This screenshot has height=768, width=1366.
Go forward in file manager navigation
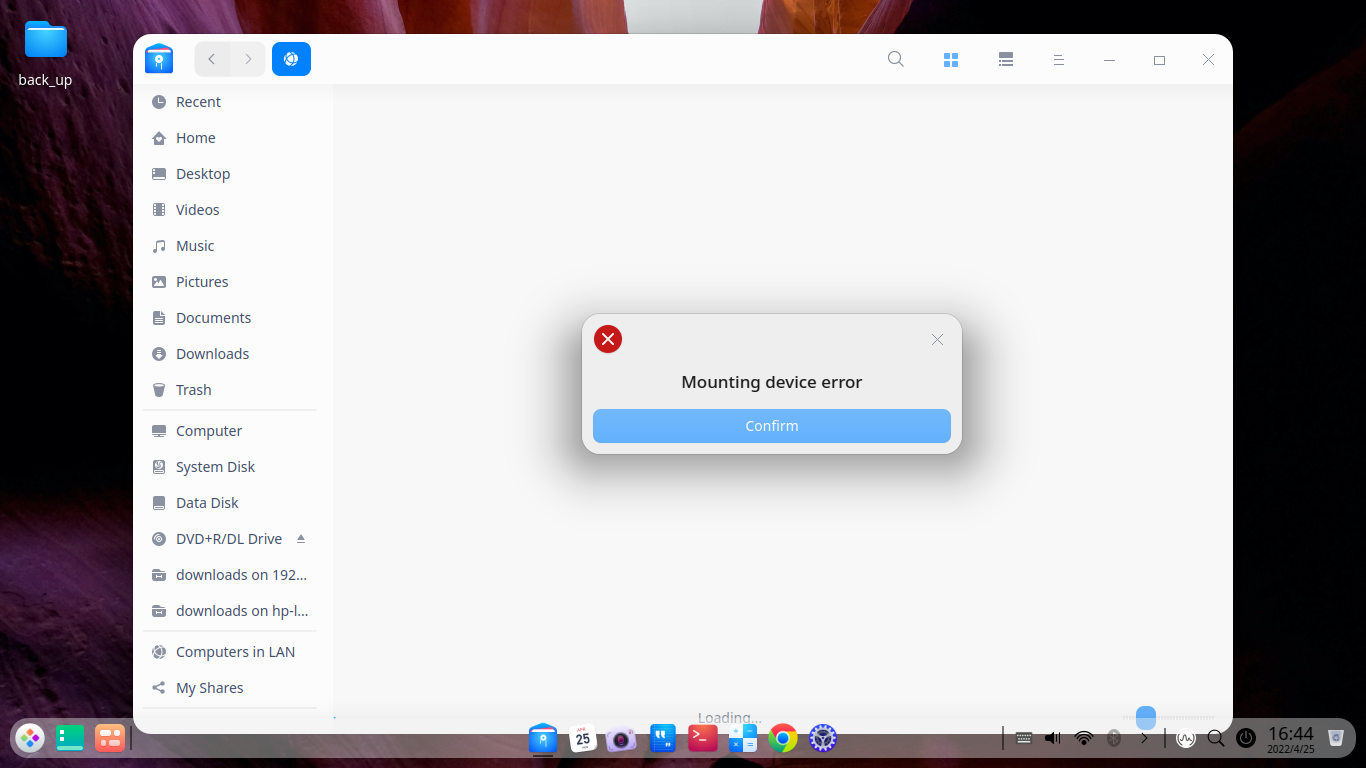coord(248,59)
